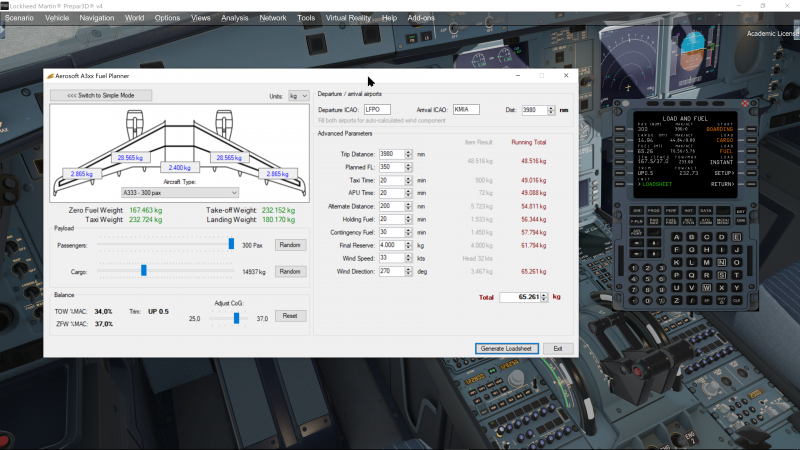800x450 pixels.
Task: Open the PERF page on the MCDU
Action: (671, 210)
